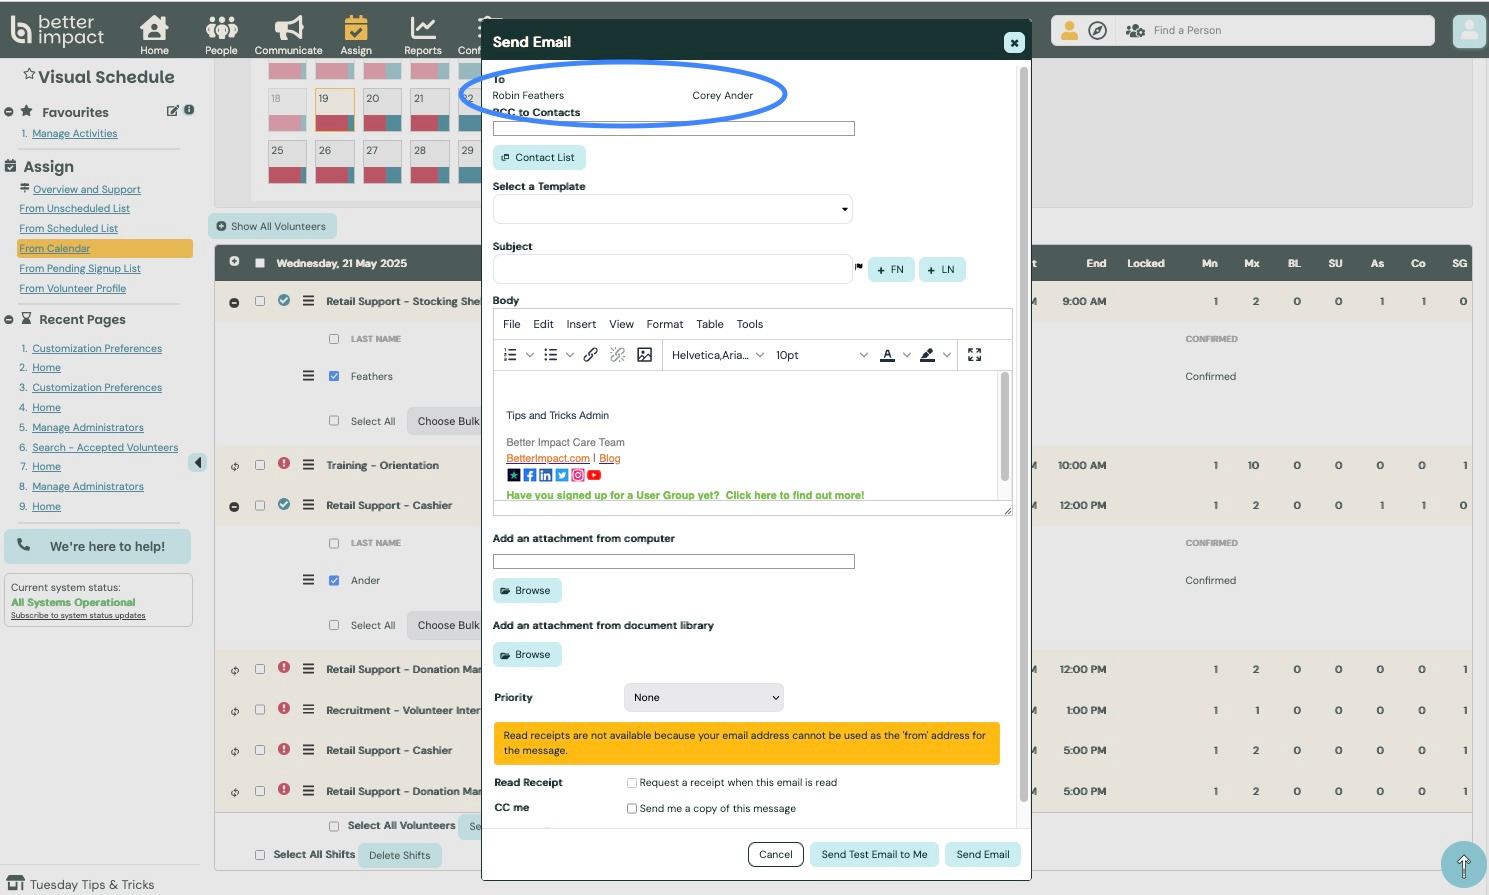This screenshot has height=895, width=1489.
Task: Click into the Subject input field
Action: [672, 269]
